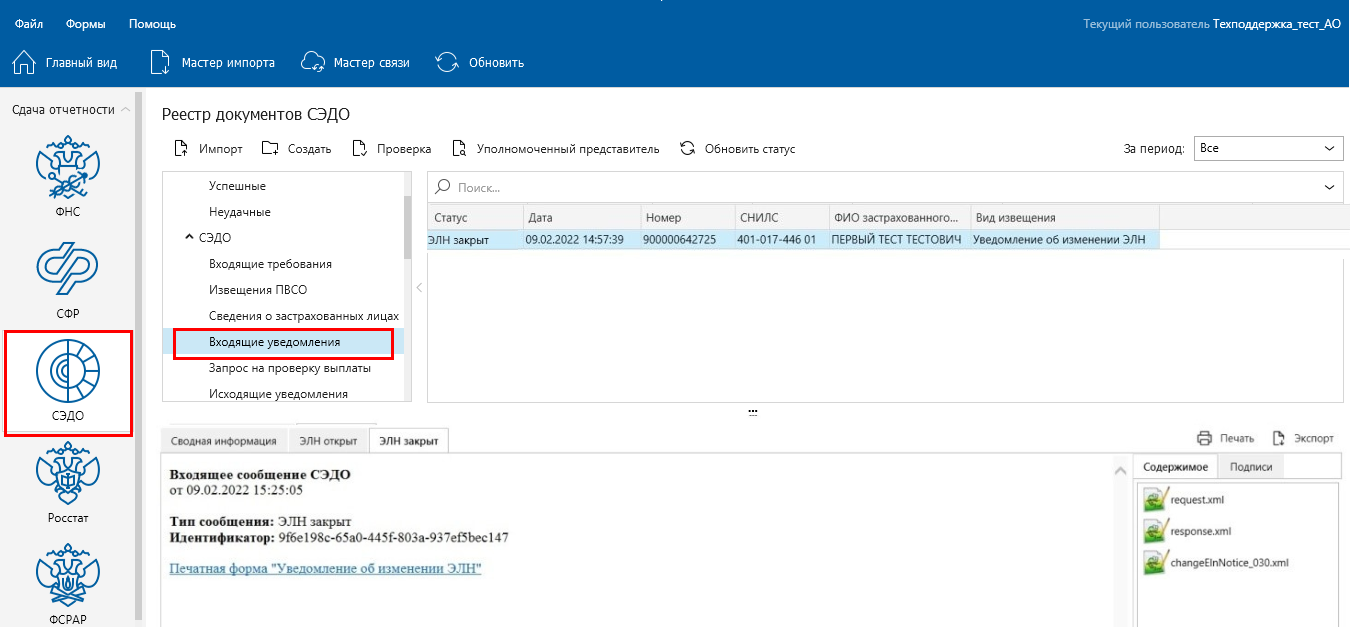Select the ФСРАР sidebar icon
1350x627 pixels.
[68, 575]
